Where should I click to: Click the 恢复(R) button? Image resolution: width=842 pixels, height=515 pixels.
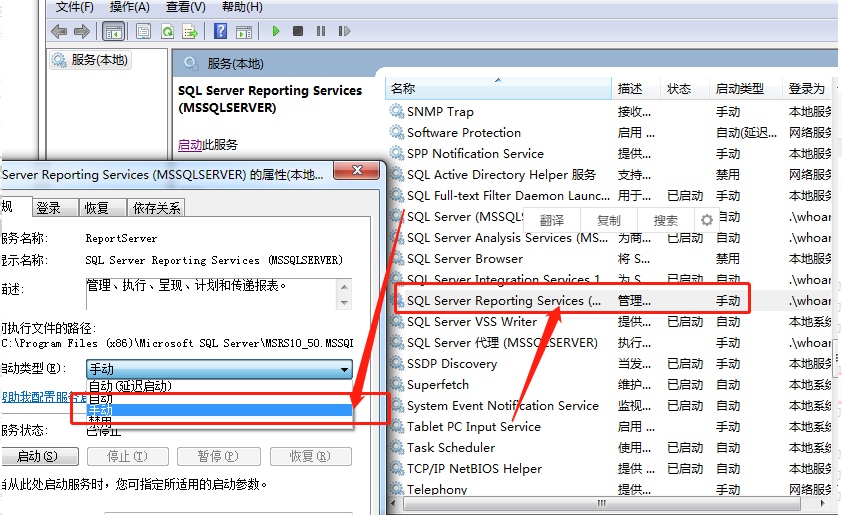(311, 456)
